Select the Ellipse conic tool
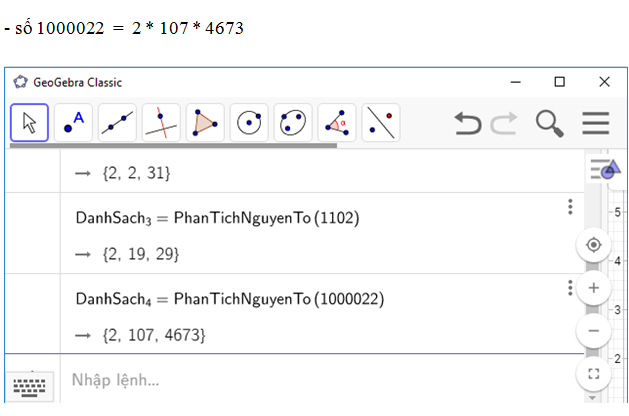The width and height of the screenshot is (629, 416). pyautogui.click(x=293, y=123)
